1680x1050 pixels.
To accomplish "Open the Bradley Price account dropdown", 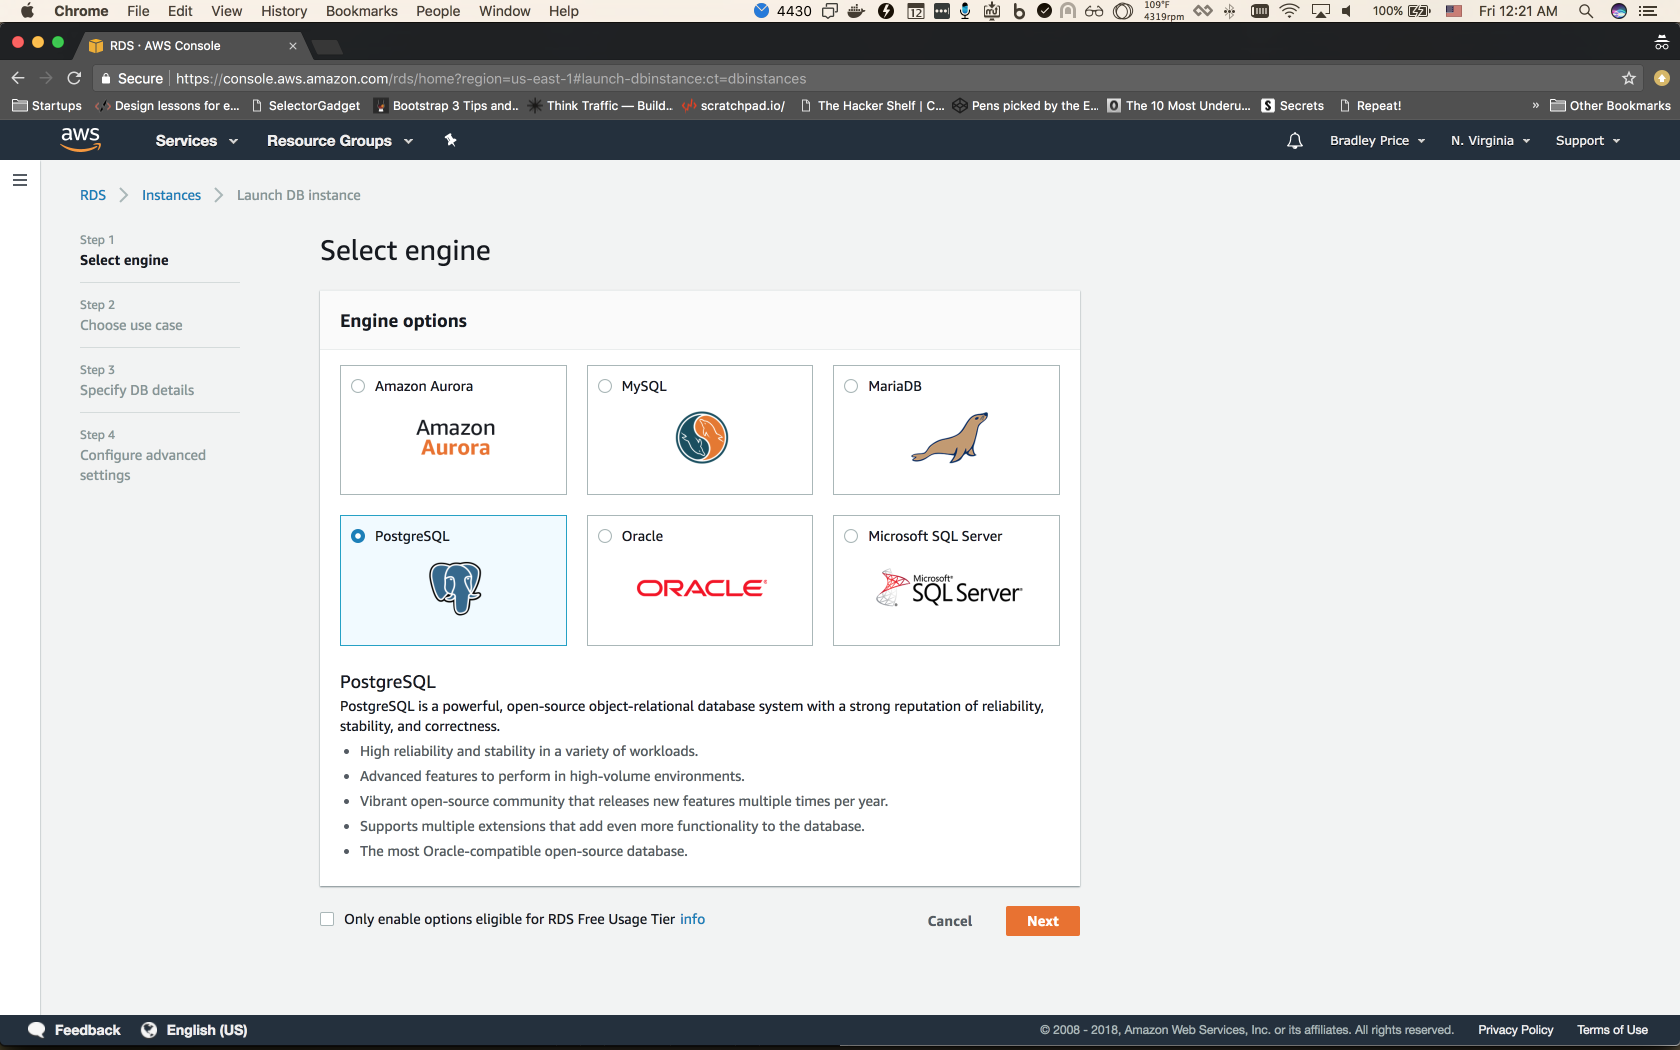I will click(1377, 141).
